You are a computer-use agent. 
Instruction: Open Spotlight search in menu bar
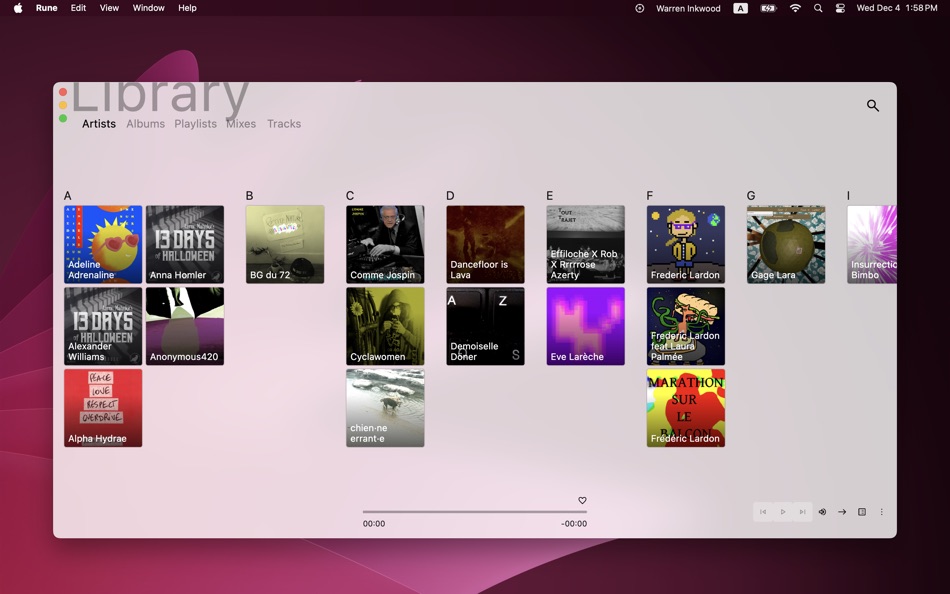818,8
